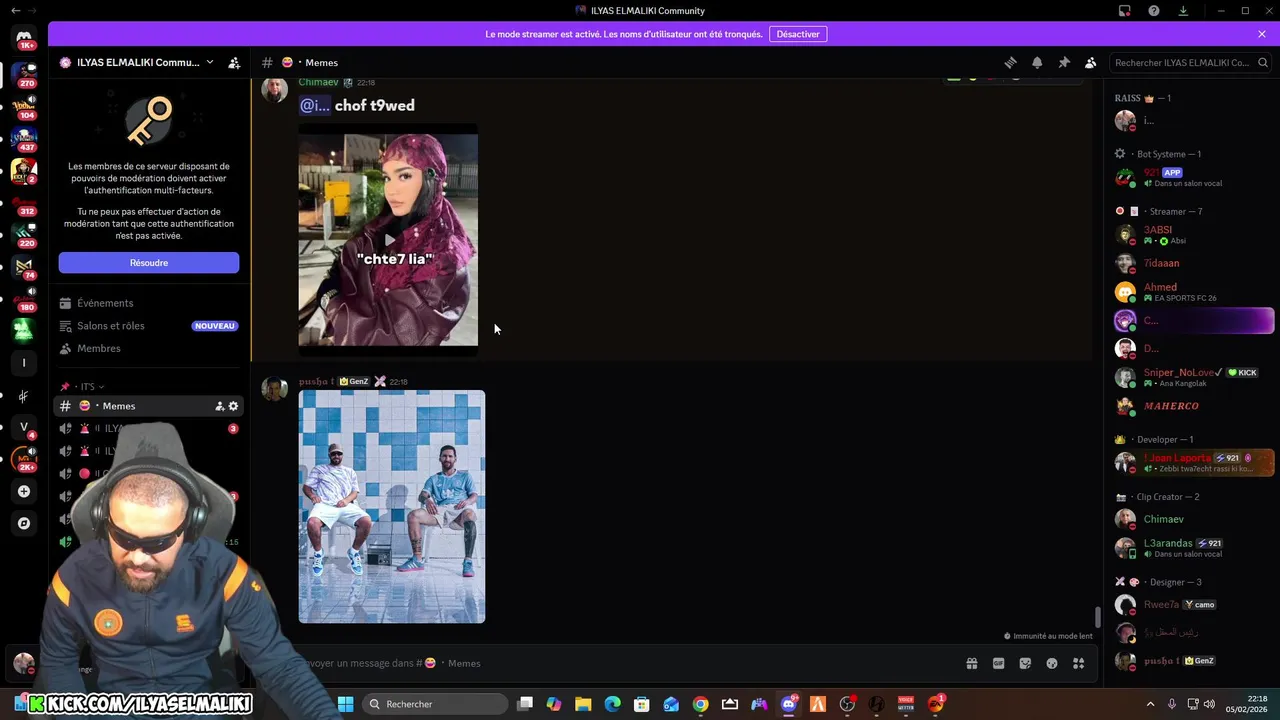
Task: Open emoji picker in message bar
Action: (1052, 663)
